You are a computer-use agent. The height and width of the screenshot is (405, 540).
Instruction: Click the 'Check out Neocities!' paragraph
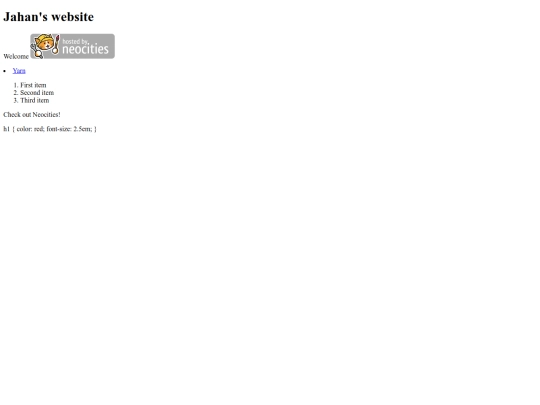click(x=32, y=114)
